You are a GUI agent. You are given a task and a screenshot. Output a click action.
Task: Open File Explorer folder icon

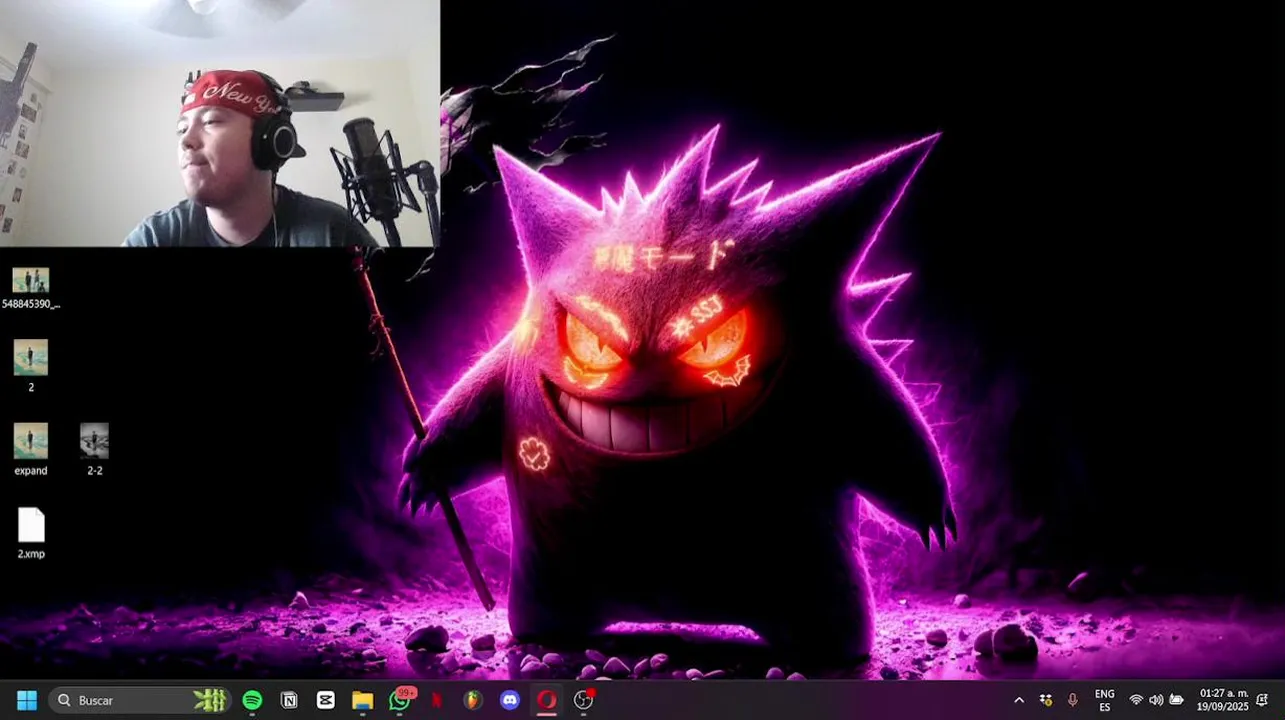click(x=363, y=700)
